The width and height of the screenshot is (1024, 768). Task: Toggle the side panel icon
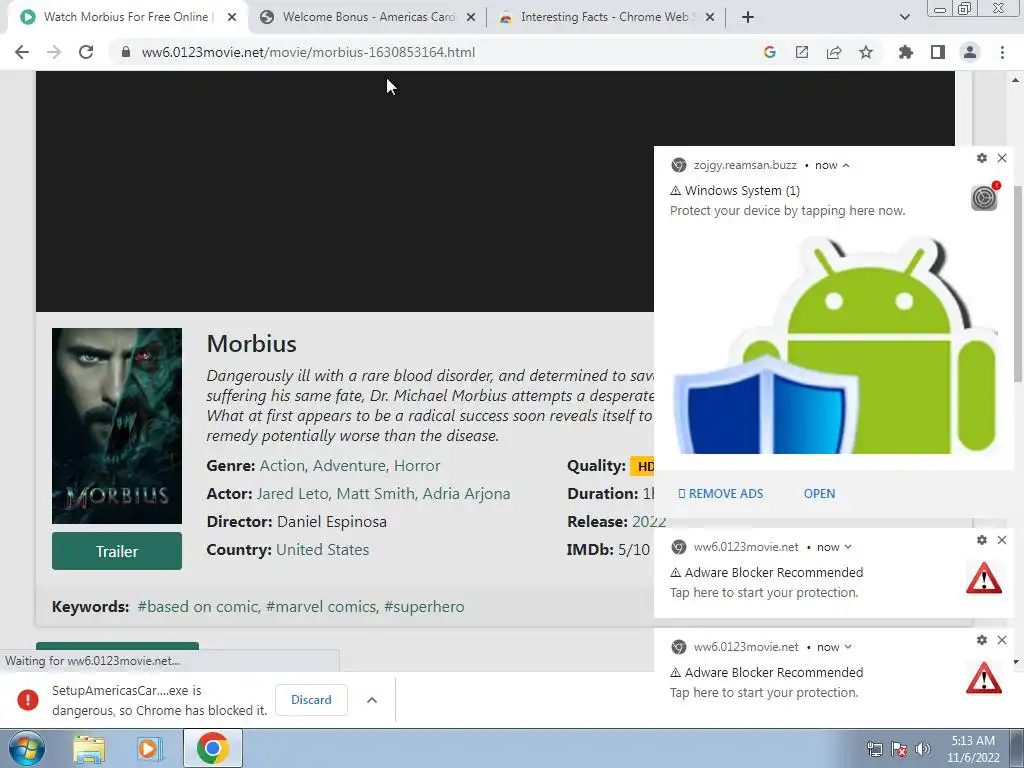[x=937, y=52]
